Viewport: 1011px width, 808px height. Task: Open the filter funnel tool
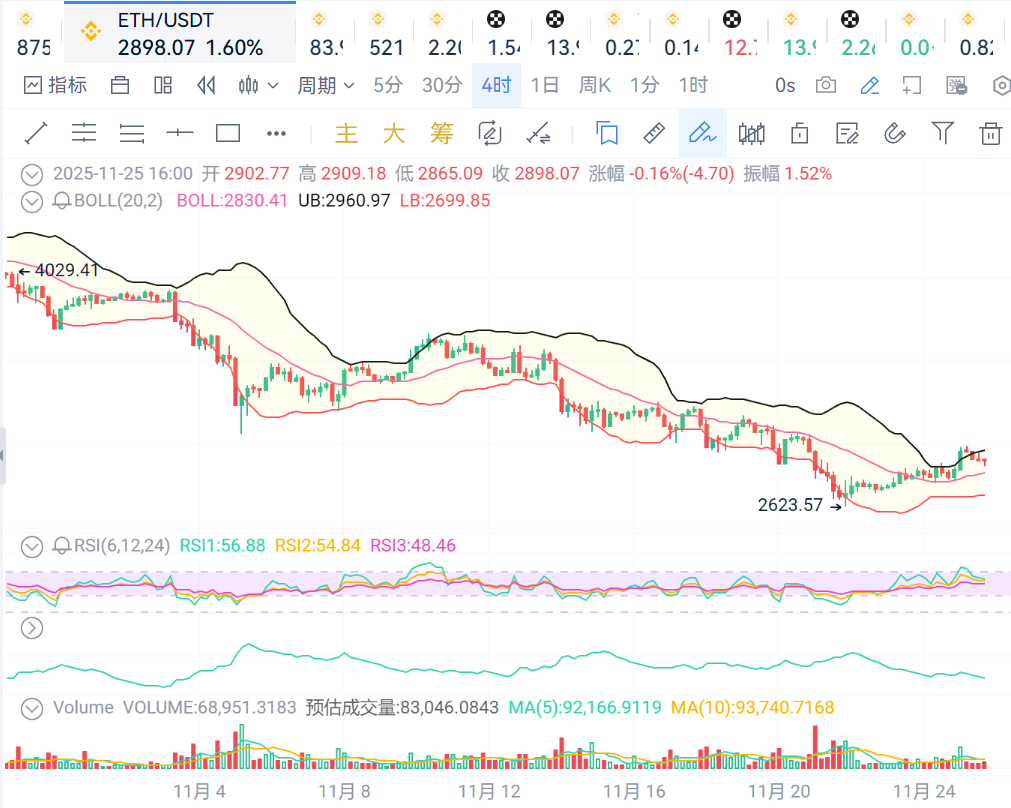pyautogui.click(x=942, y=133)
